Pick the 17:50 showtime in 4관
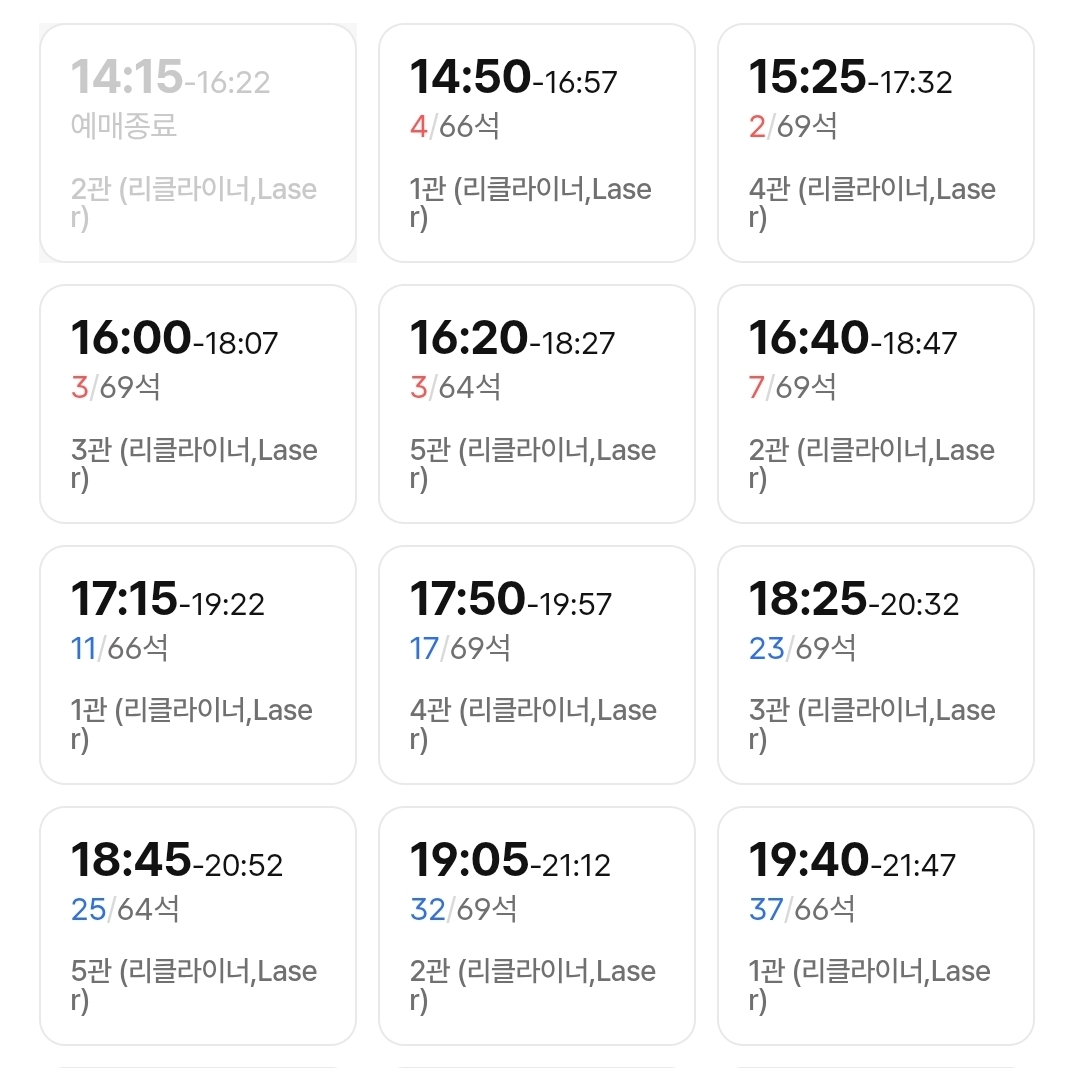The height and width of the screenshot is (1068, 1079). 537,665
